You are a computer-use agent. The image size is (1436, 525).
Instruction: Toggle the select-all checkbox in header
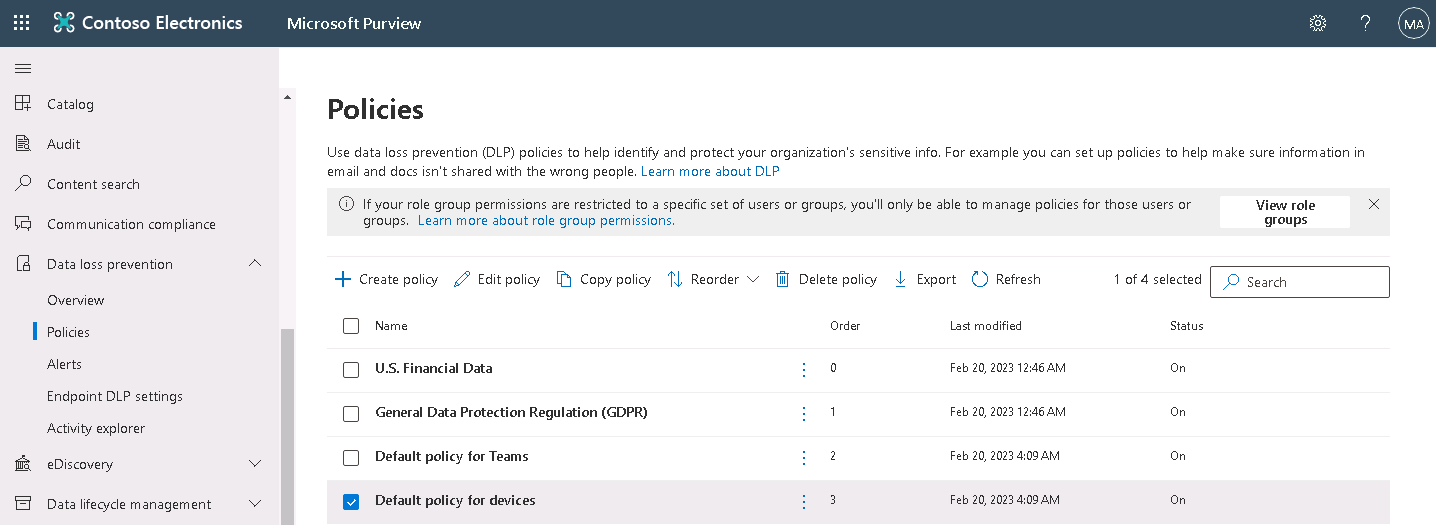351,326
